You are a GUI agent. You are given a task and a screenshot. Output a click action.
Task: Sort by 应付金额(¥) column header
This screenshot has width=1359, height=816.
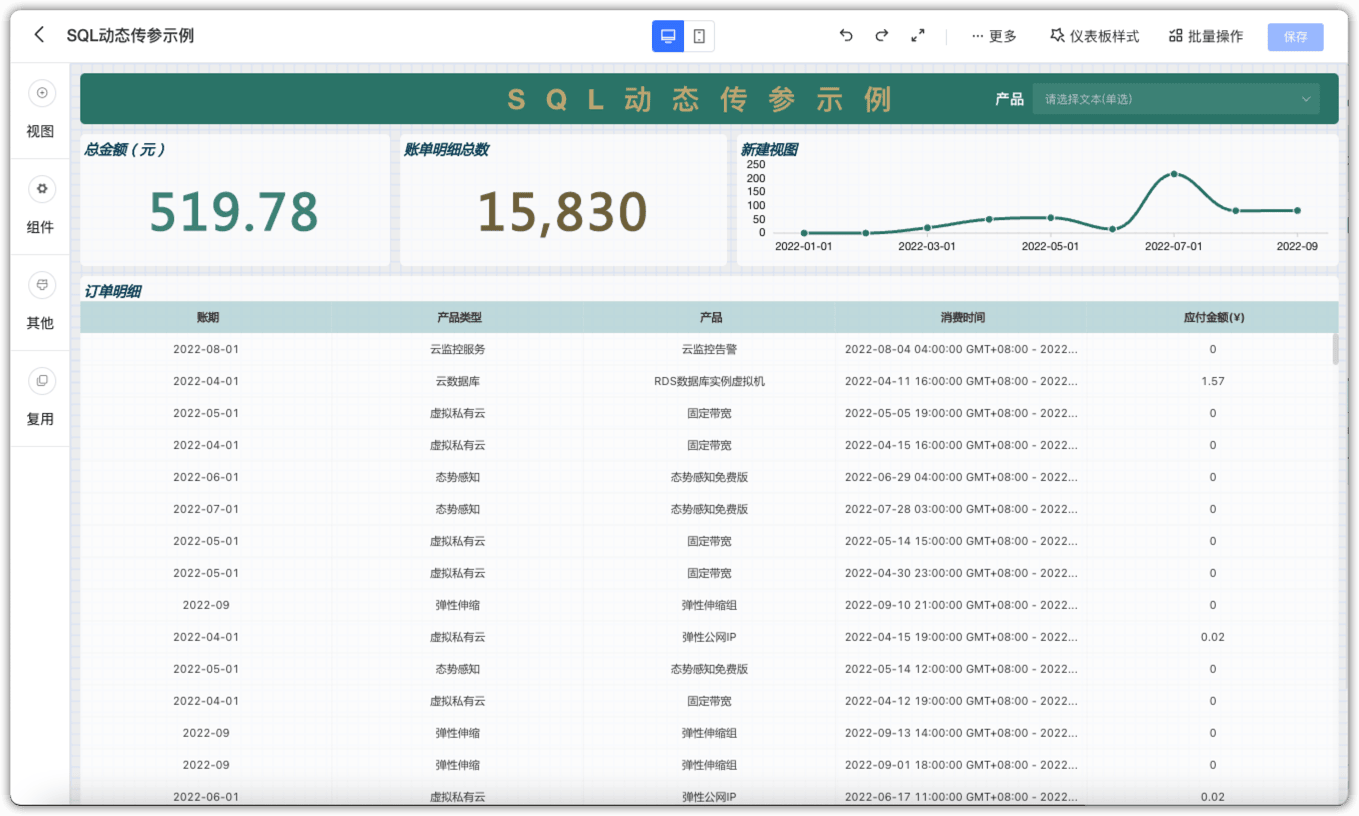coord(1213,317)
